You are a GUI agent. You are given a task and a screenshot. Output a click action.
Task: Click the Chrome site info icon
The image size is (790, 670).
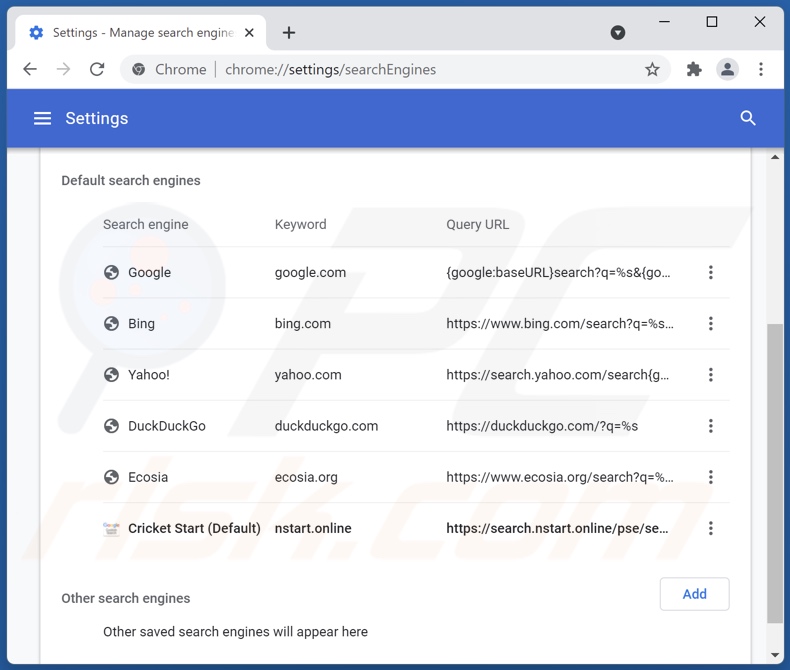(139, 69)
